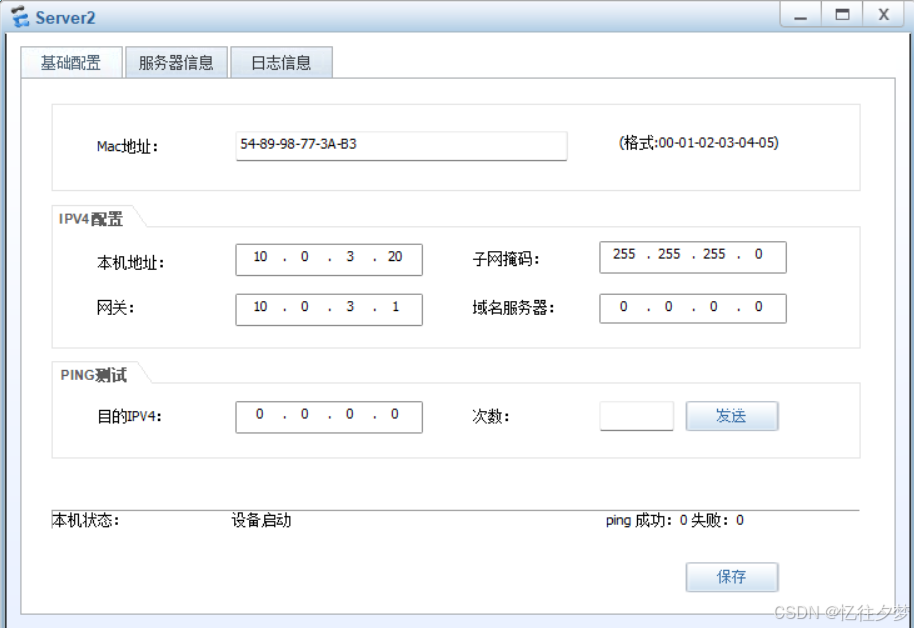
Task: Open the 服务器信息 tab
Action: pos(176,62)
